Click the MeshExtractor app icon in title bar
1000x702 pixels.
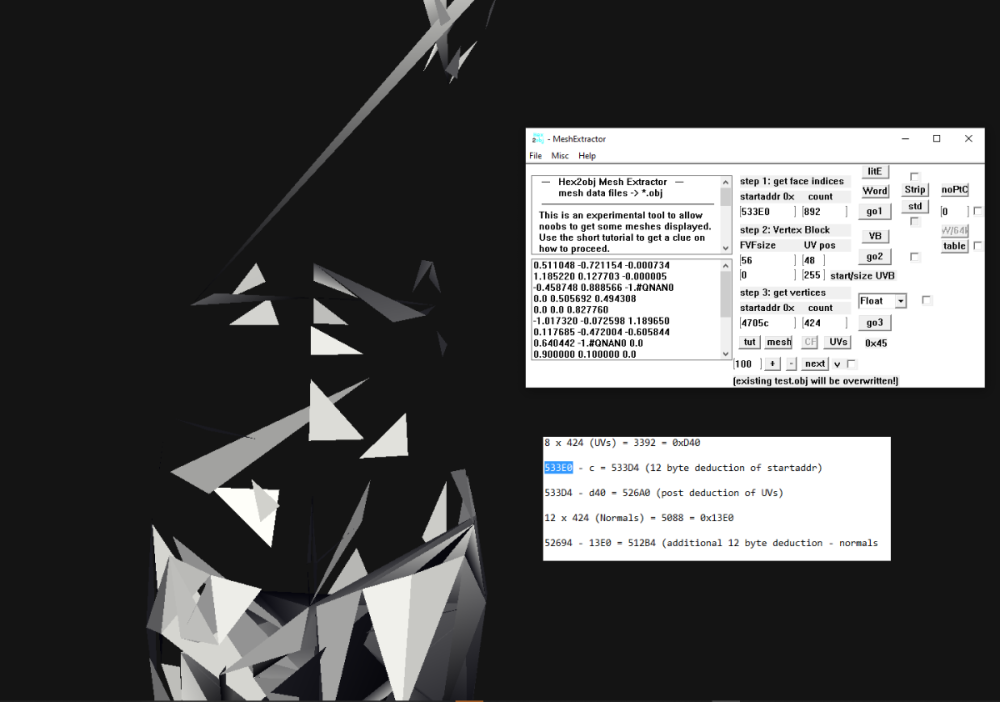point(538,139)
